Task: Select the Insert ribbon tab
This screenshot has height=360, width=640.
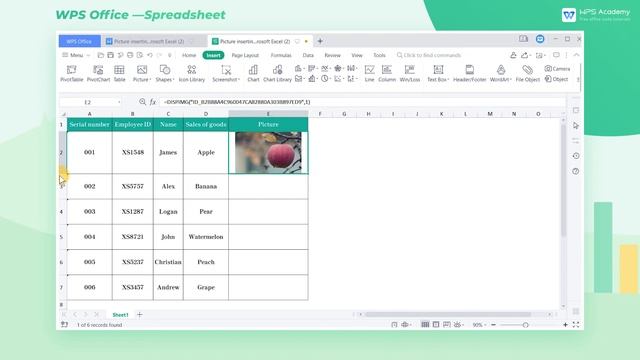Action: tap(213, 55)
